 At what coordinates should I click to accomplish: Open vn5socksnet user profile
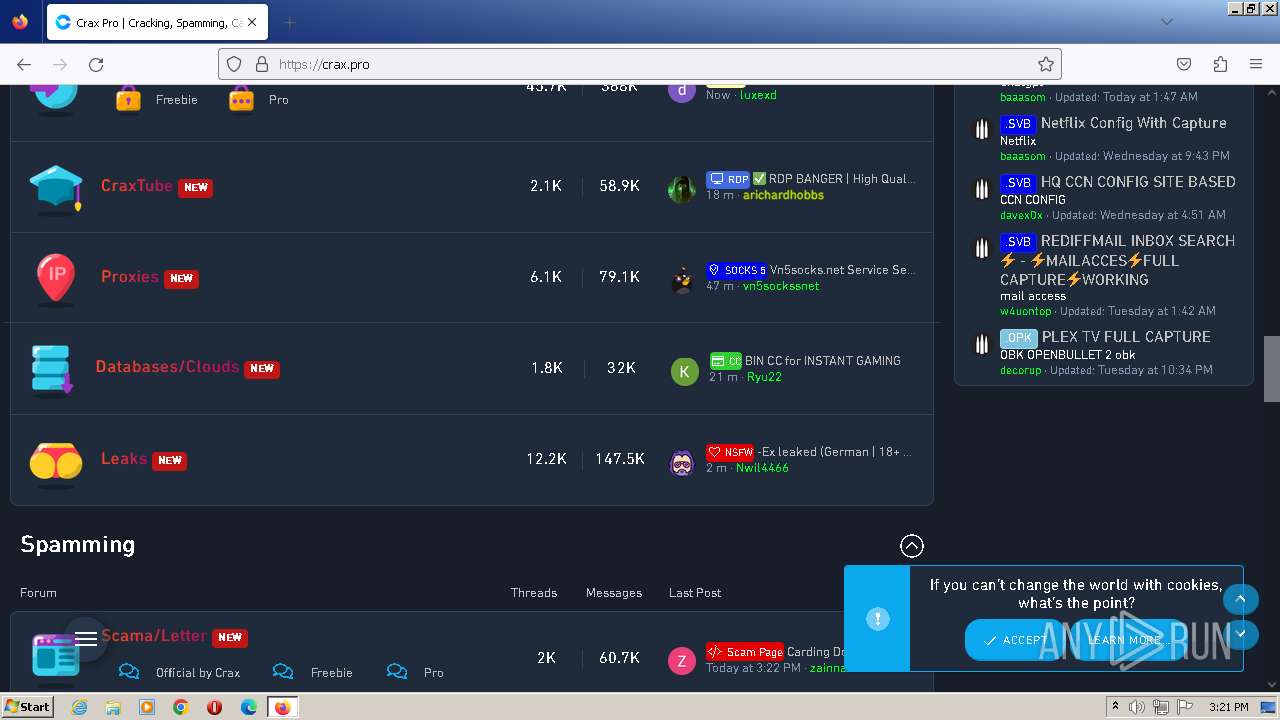[x=780, y=286]
